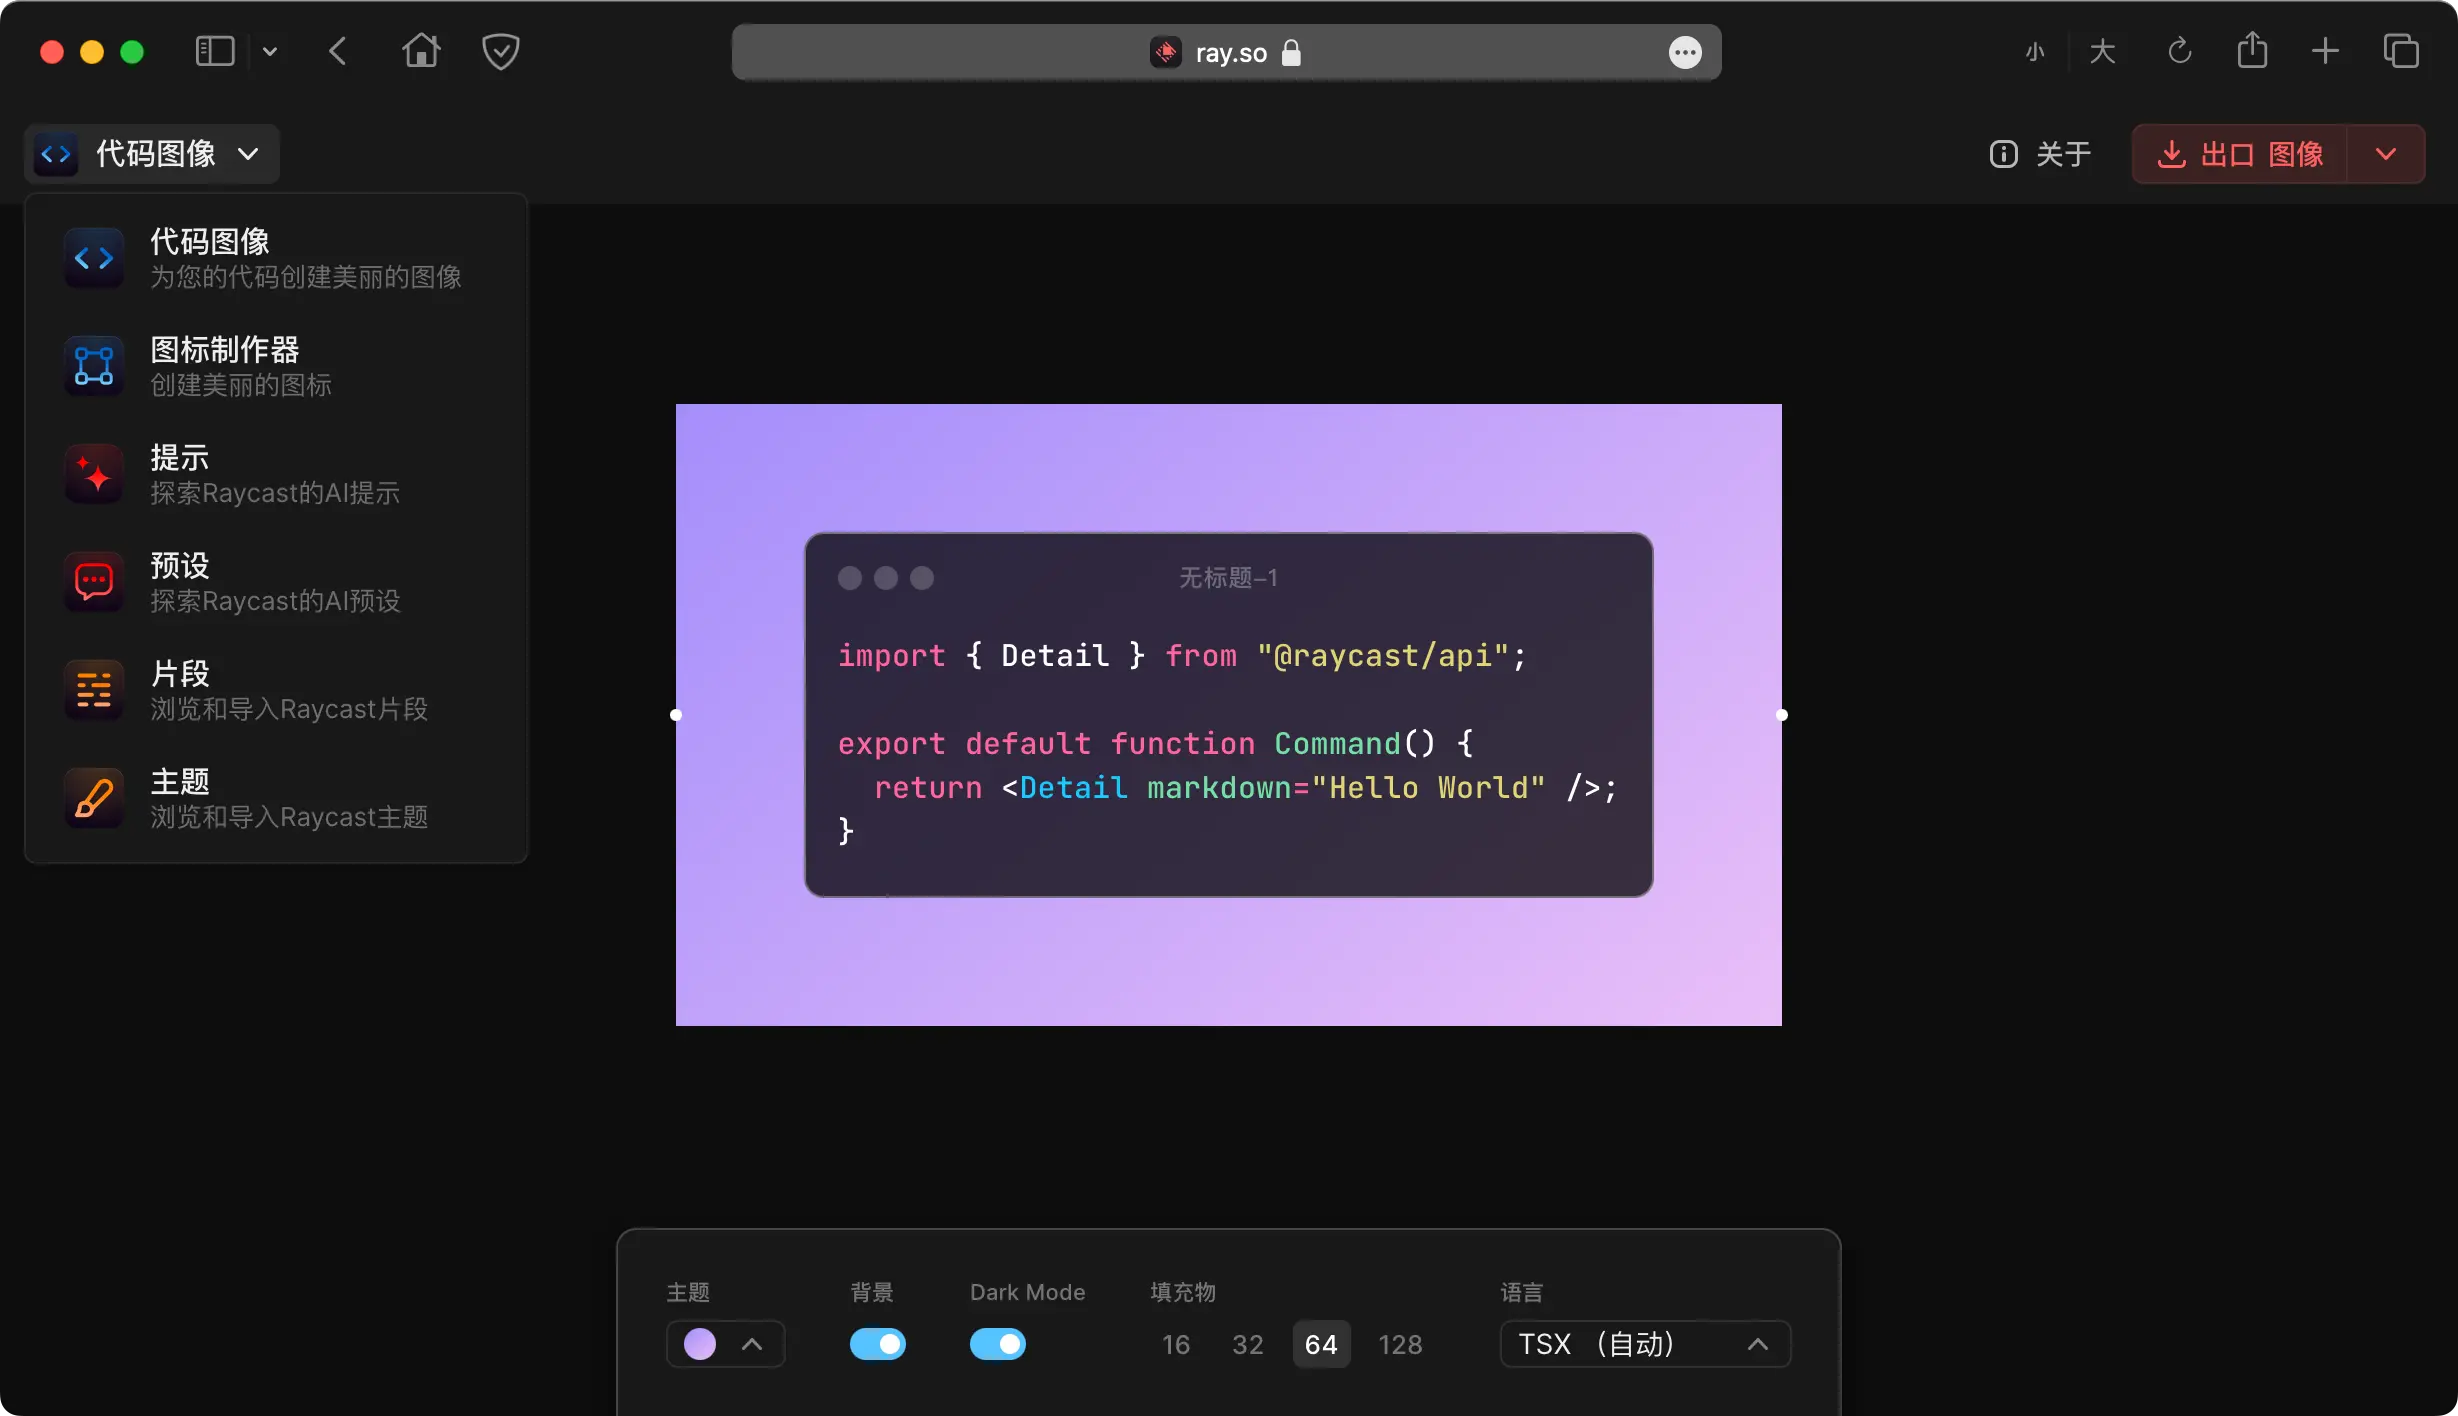Expand the theme selector chevron
Viewport: 2458px width, 1416px height.
pos(752,1344)
